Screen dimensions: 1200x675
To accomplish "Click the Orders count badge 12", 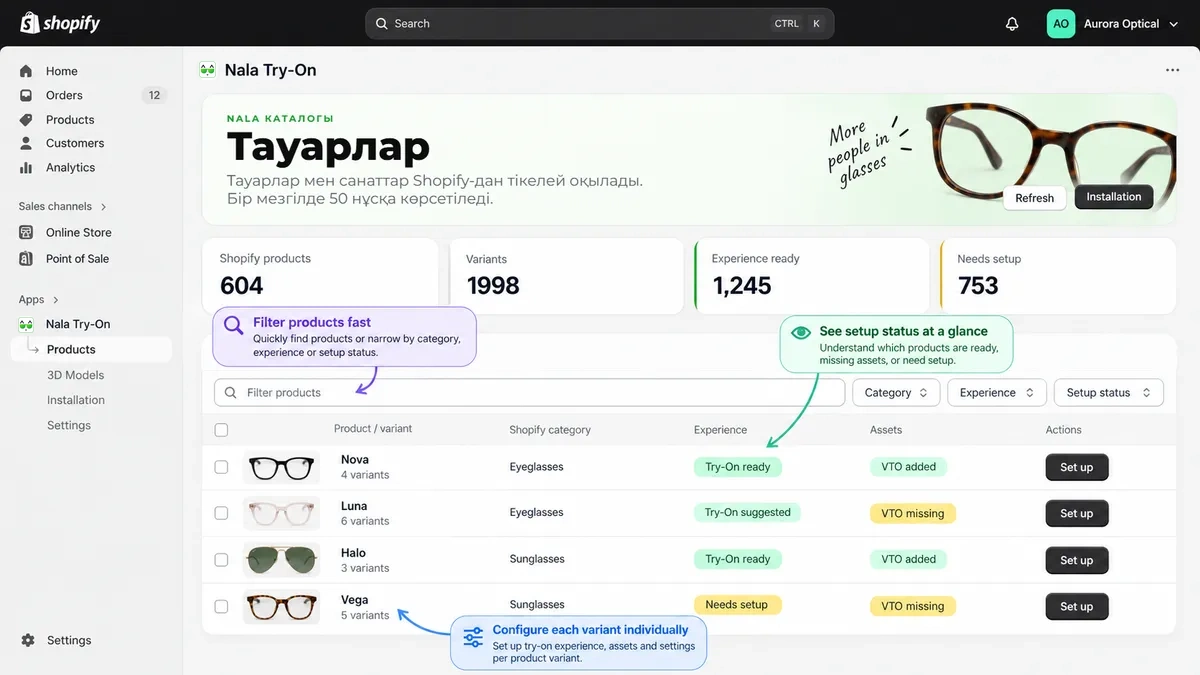I will pyautogui.click(x=154, y=95).
